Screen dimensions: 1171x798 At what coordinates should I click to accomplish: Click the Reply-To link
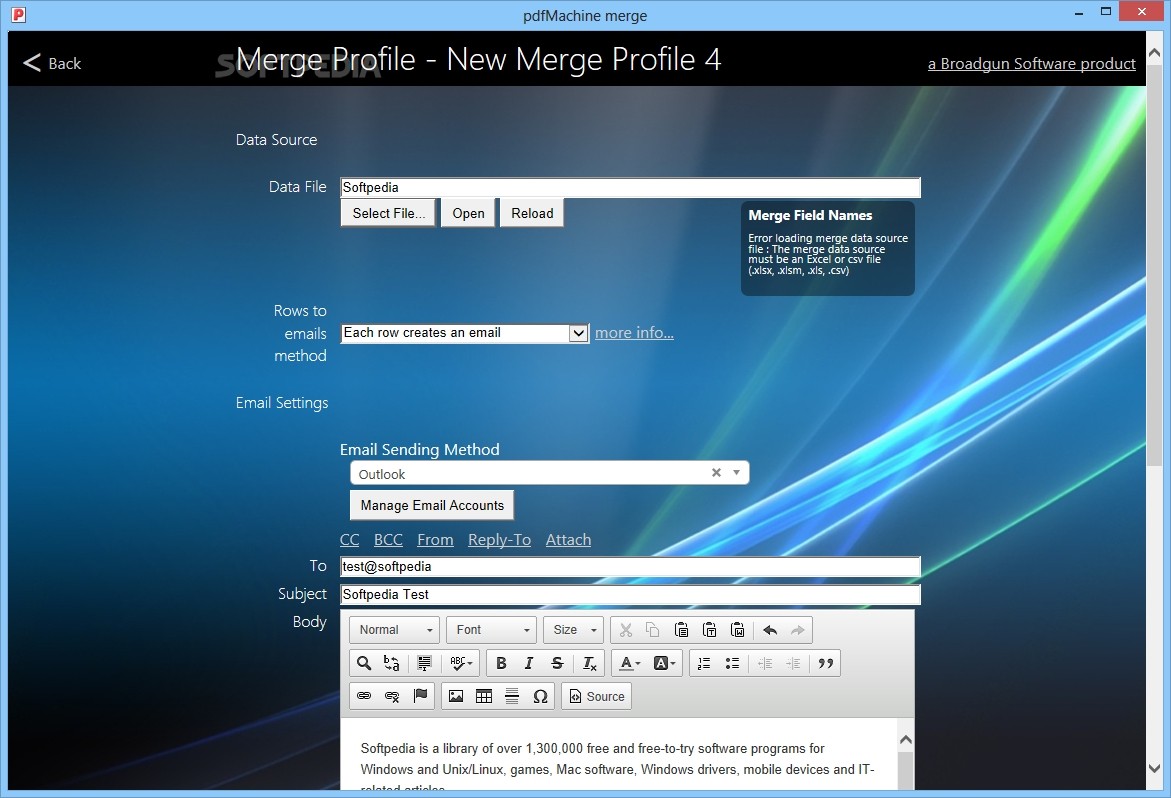pyautogui.click(x=500, y=540)
